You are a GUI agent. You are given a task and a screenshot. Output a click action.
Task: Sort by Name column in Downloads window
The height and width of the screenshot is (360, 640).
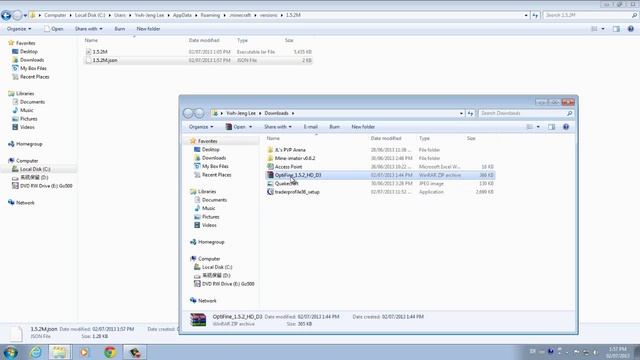pos(273,138)
